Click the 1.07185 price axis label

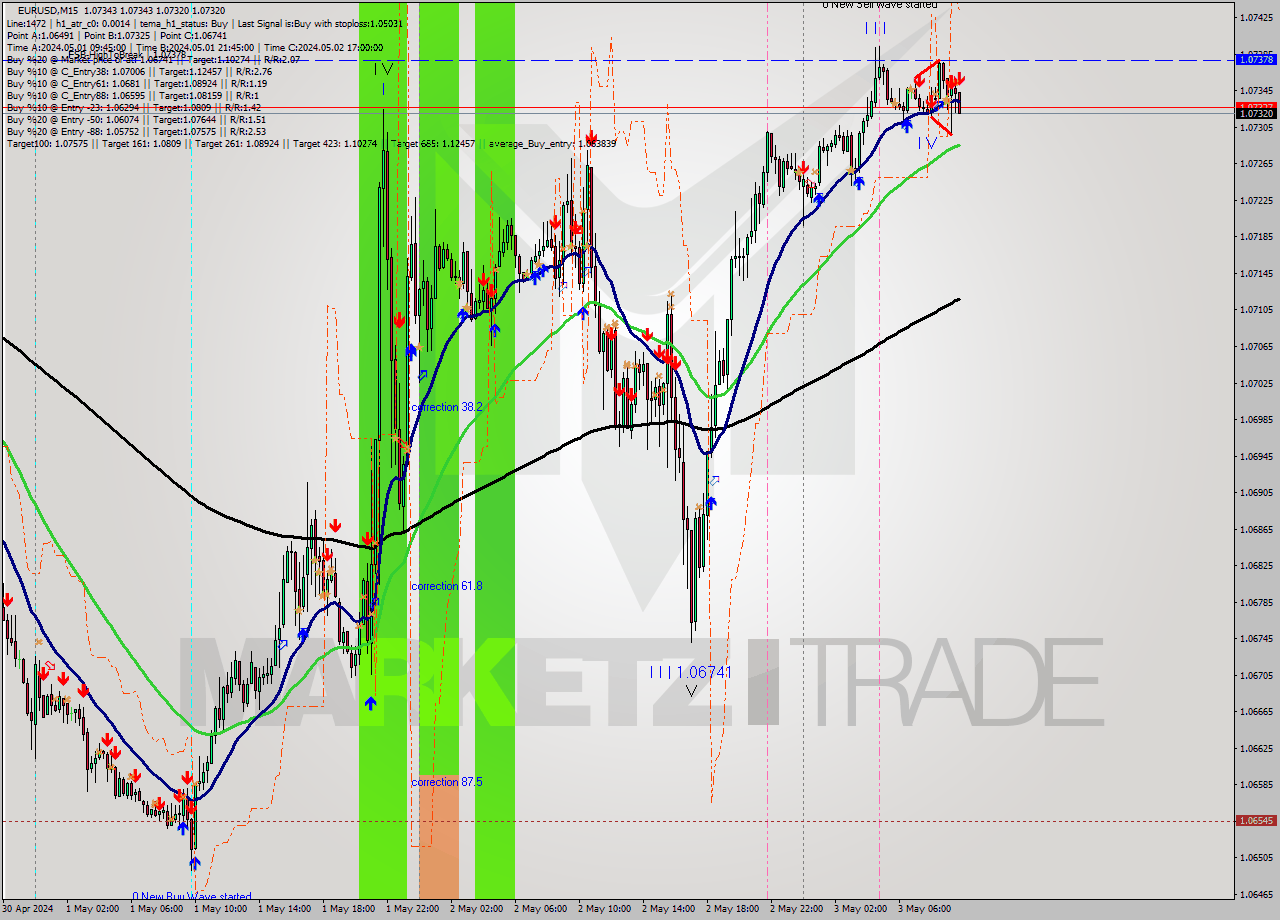coord(1256,237)
